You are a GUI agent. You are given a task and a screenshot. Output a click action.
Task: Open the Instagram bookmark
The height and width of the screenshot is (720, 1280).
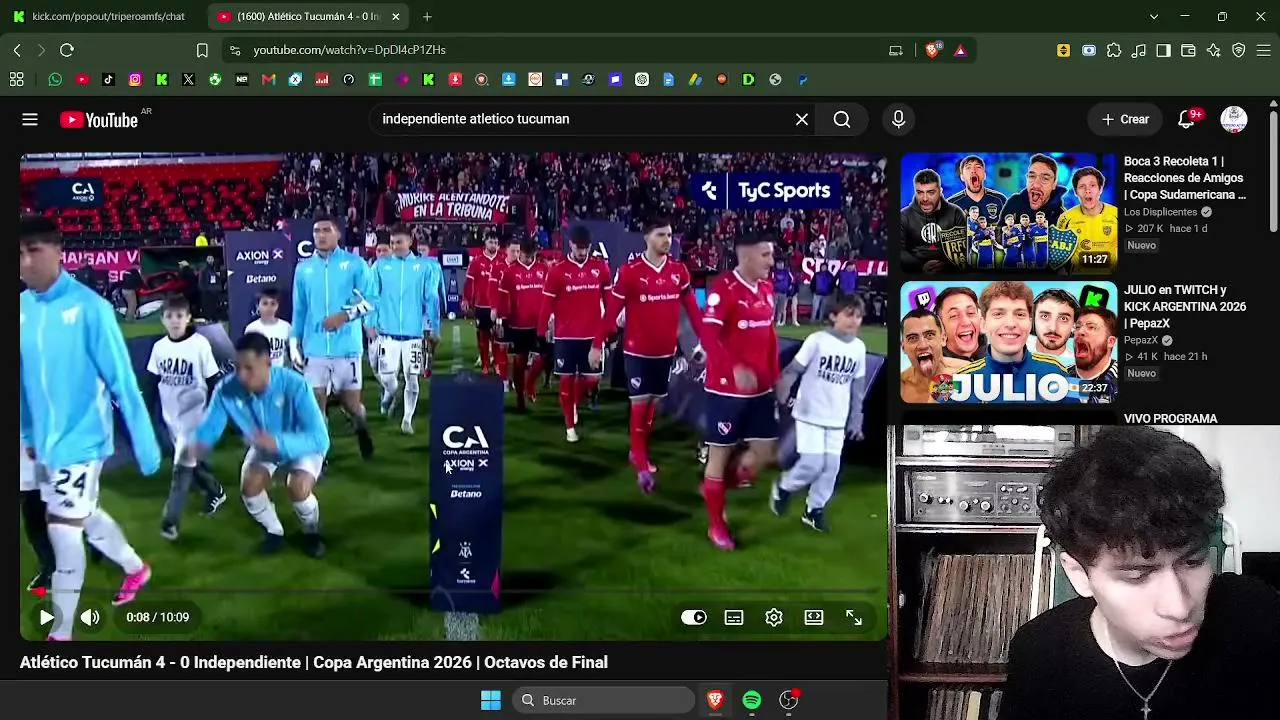click(x=135, y=80)
